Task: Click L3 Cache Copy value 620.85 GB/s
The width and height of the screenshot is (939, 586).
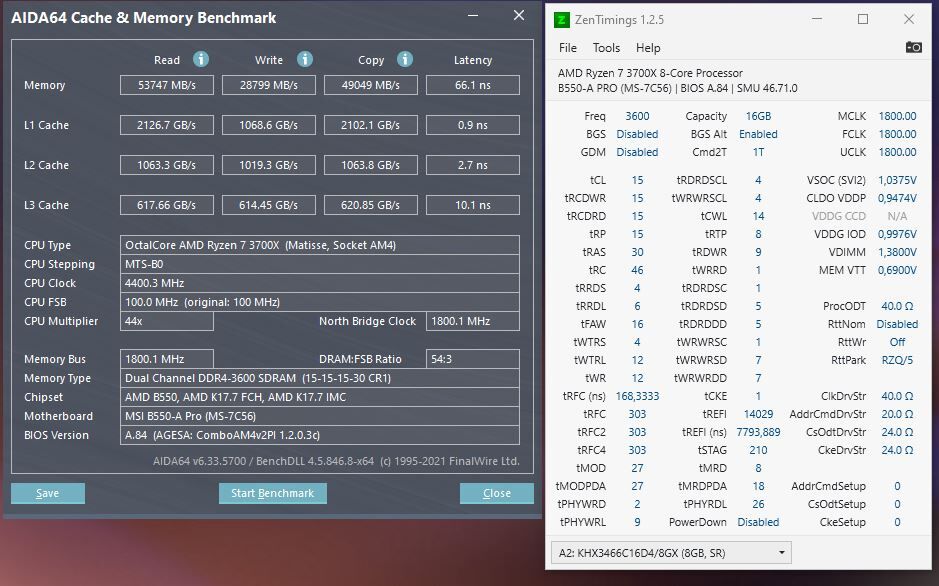Action: click(x=371, y=205)
